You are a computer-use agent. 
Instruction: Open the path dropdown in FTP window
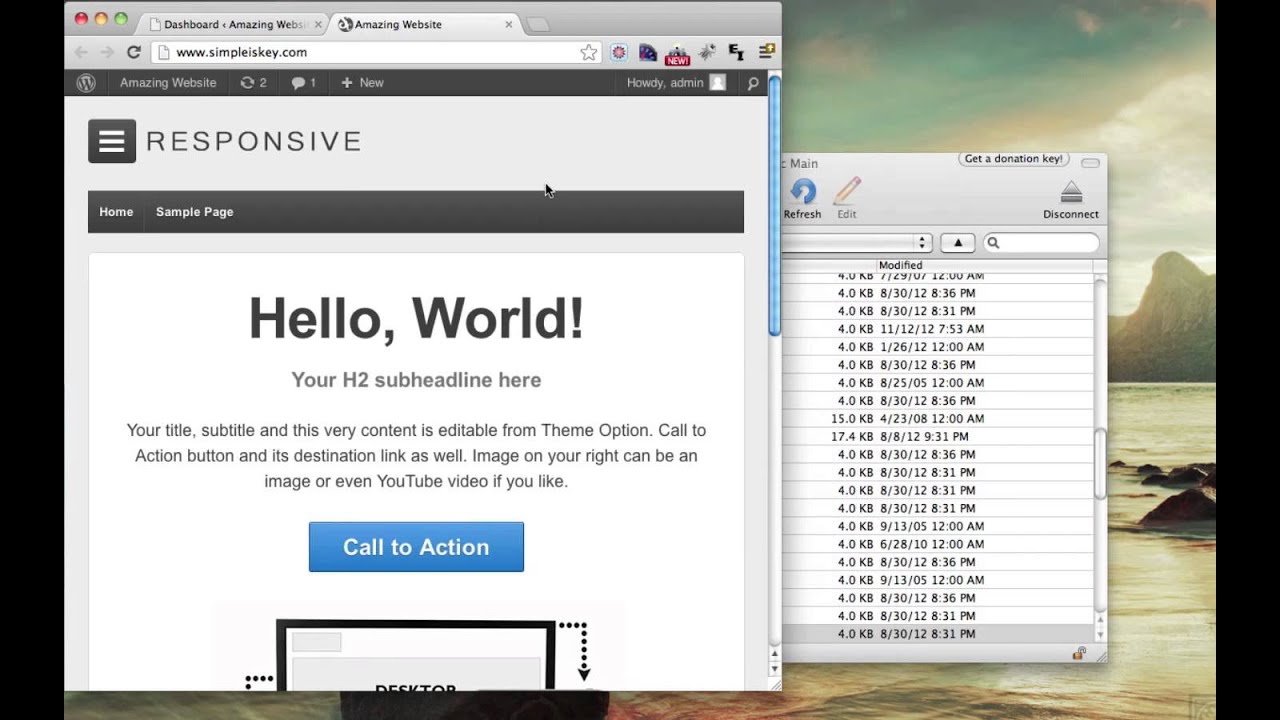[857, 243]
